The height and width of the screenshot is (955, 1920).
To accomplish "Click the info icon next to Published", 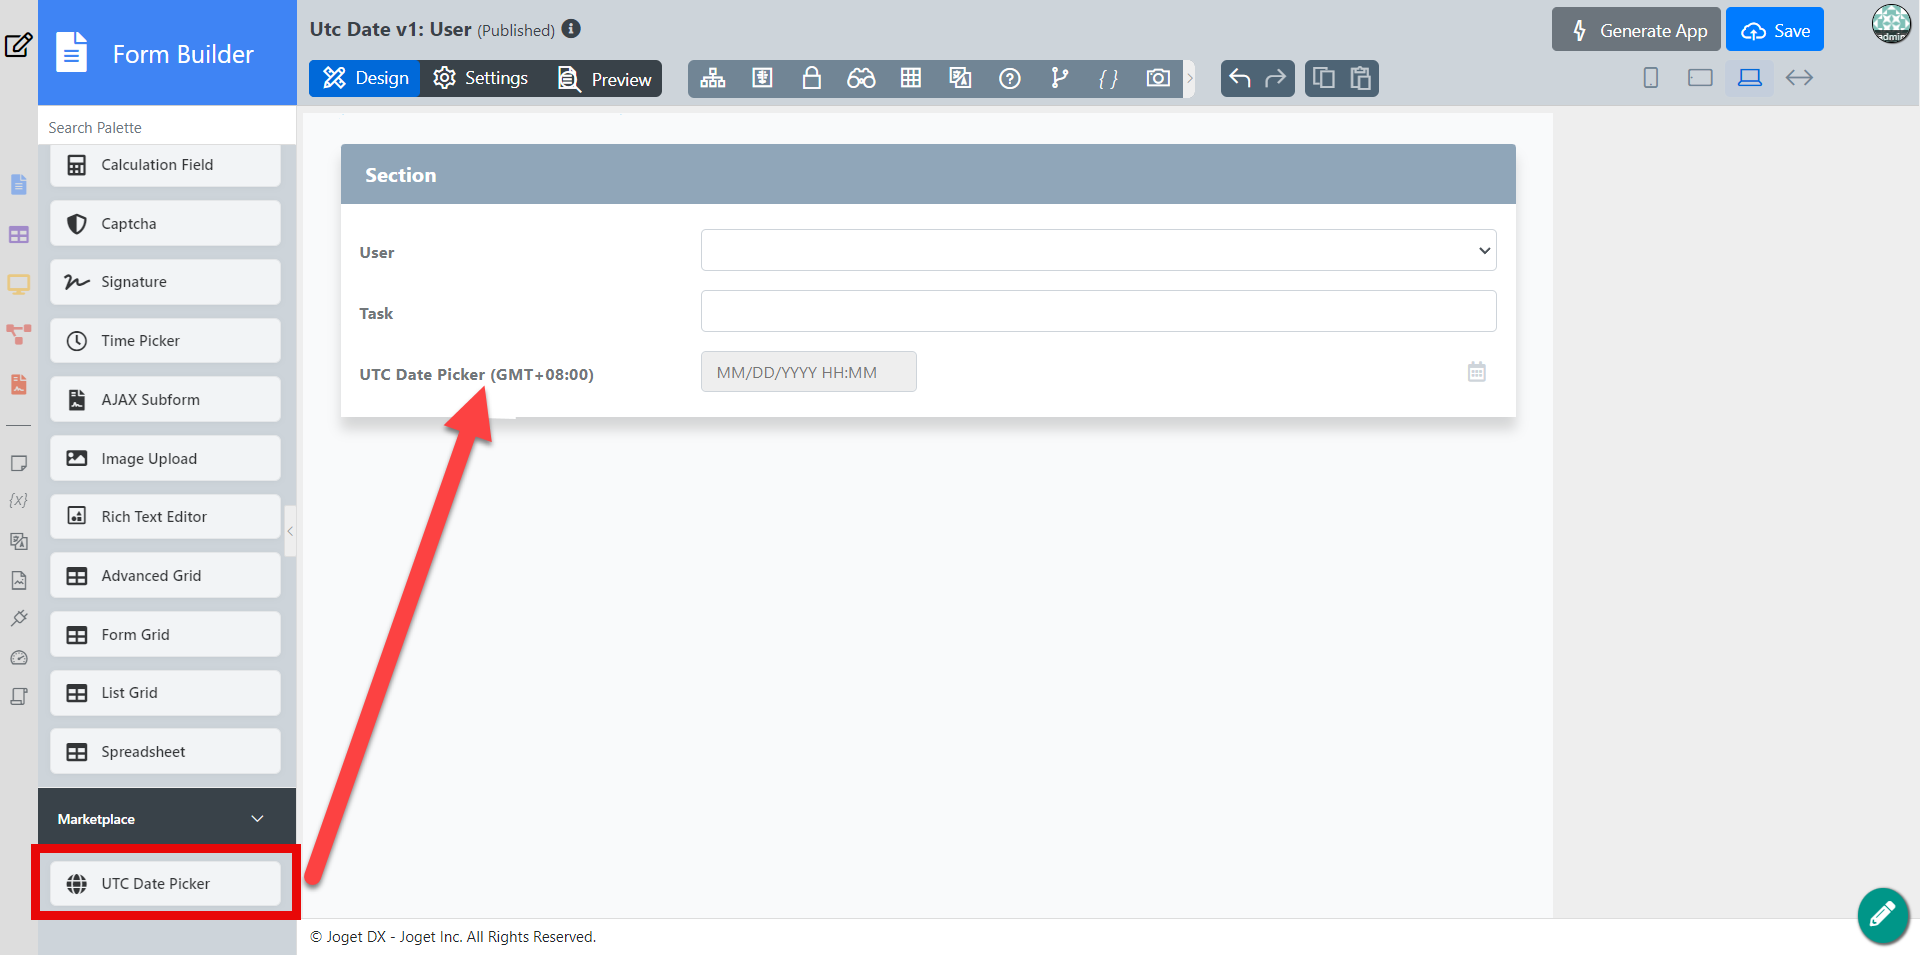I will point(571,29).
